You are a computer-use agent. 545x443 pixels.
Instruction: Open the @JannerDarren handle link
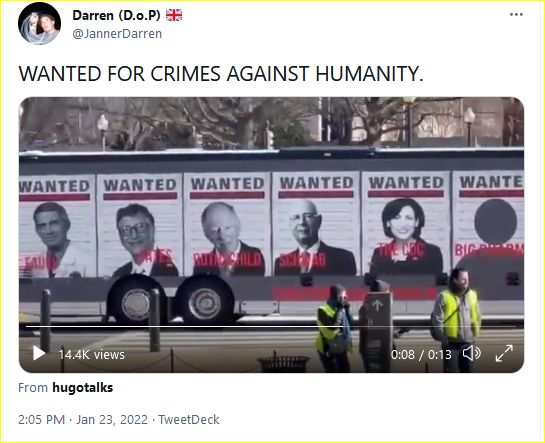click(117, 34)
